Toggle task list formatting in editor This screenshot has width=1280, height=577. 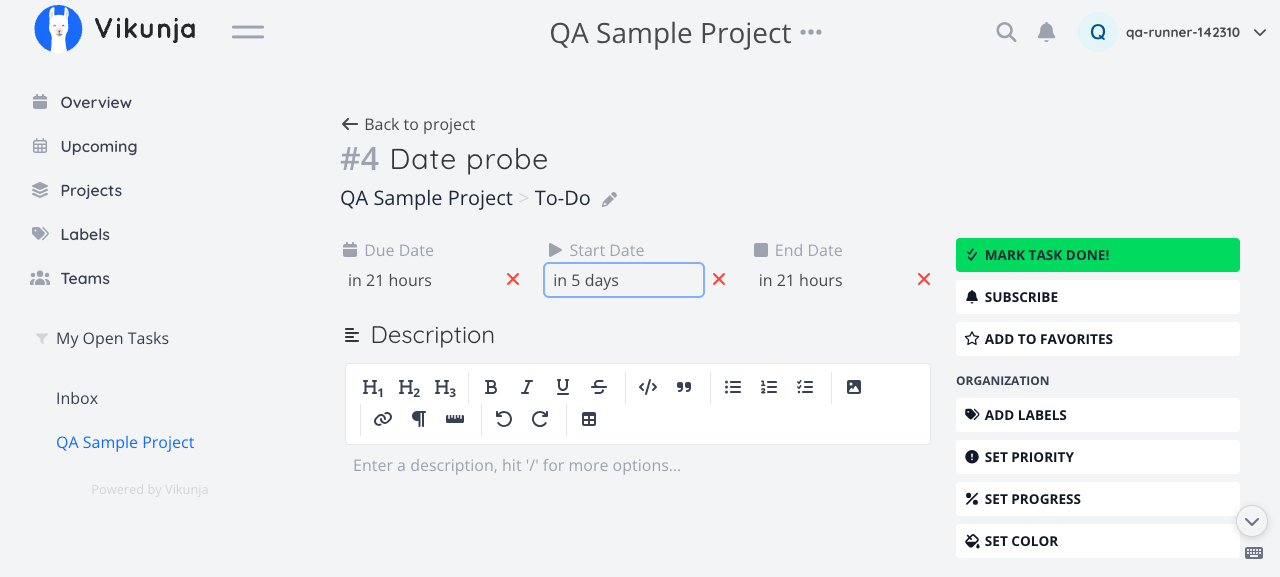point(805,387)
